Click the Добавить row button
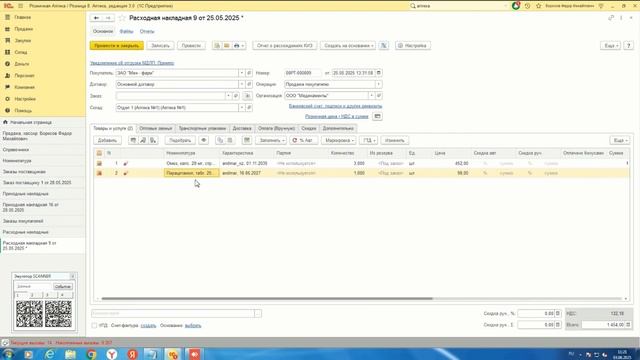 coord(107,140)
